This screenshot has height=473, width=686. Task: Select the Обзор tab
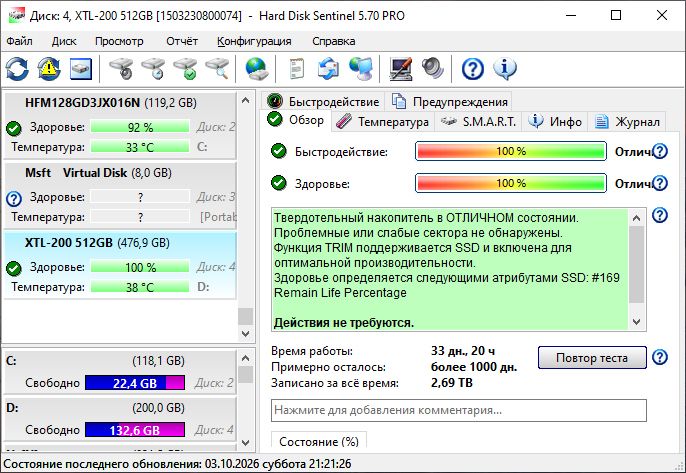click(x=296, y=120)
